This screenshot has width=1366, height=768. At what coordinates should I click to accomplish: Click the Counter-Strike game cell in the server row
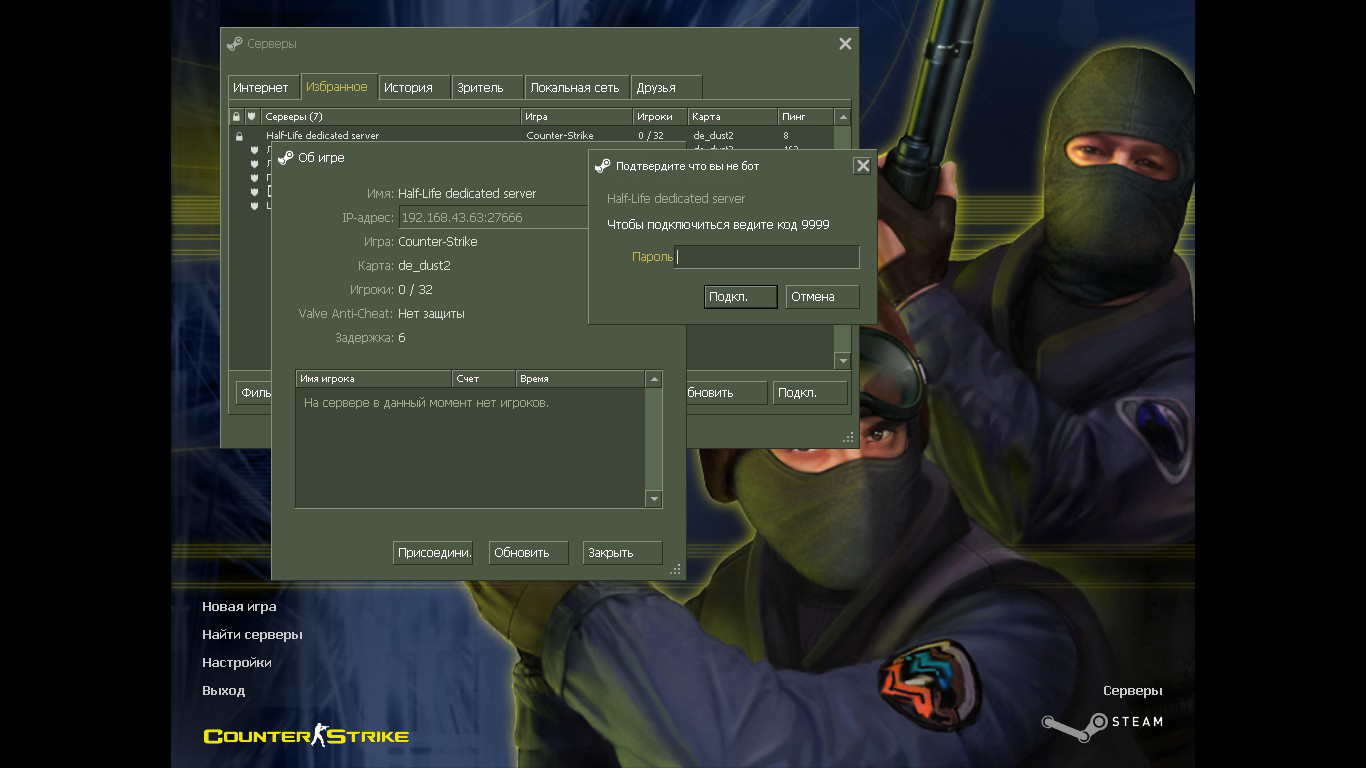coord(560,136)
